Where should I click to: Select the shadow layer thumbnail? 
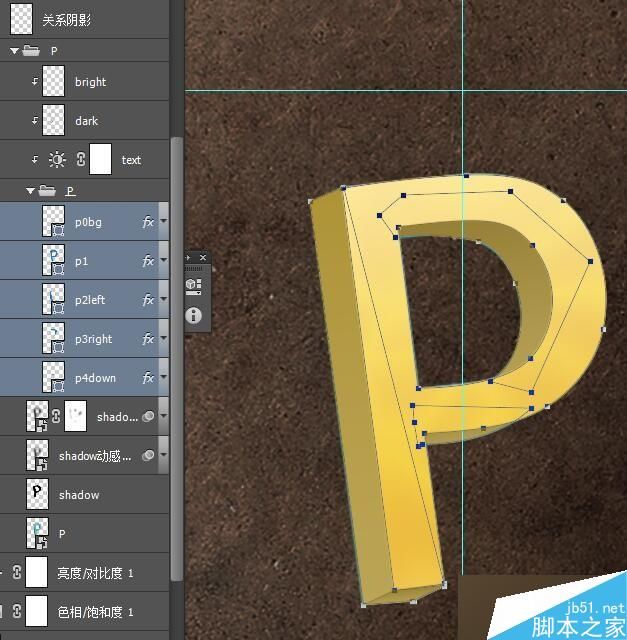click(x=37, y=494)
